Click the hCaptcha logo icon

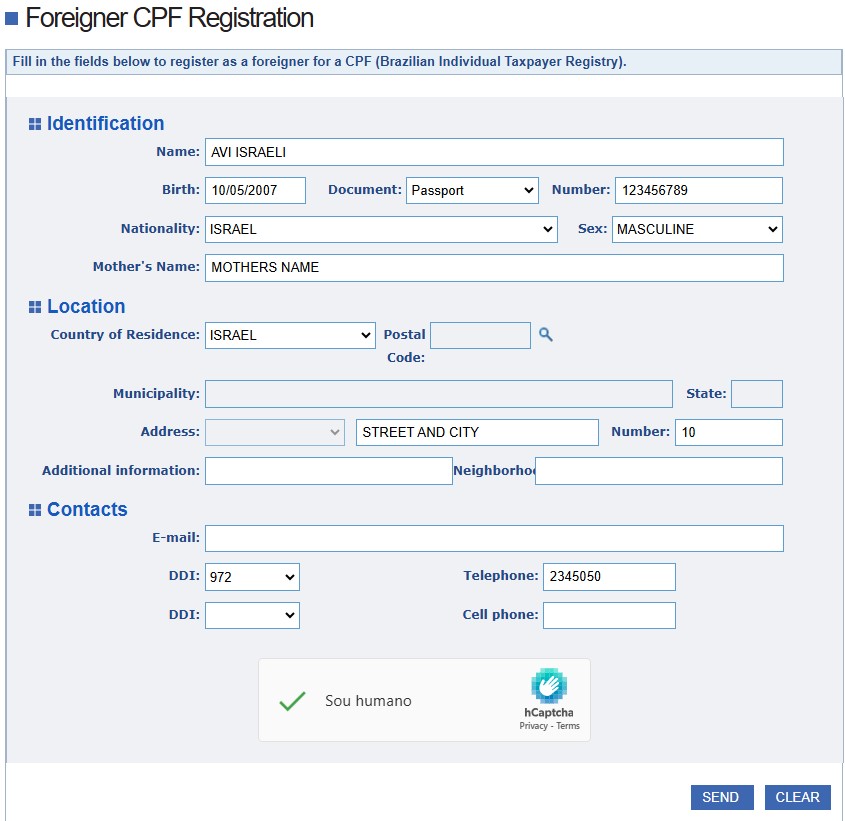point(549,686)
